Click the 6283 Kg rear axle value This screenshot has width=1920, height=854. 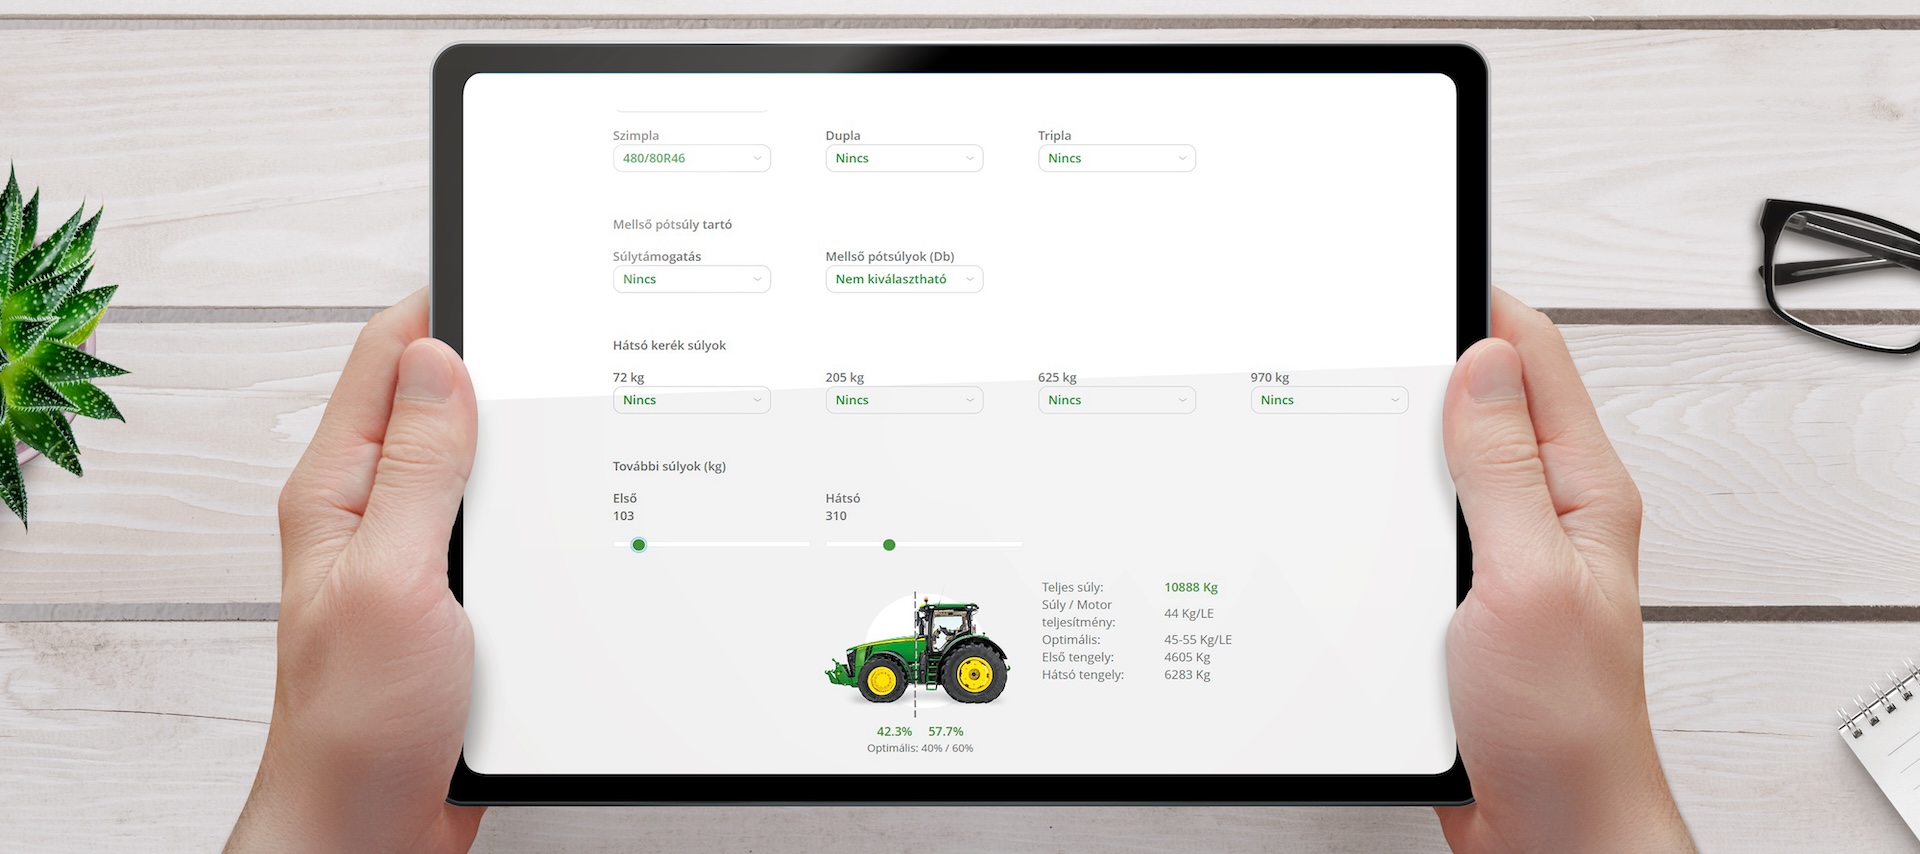tap(1187, 675)
